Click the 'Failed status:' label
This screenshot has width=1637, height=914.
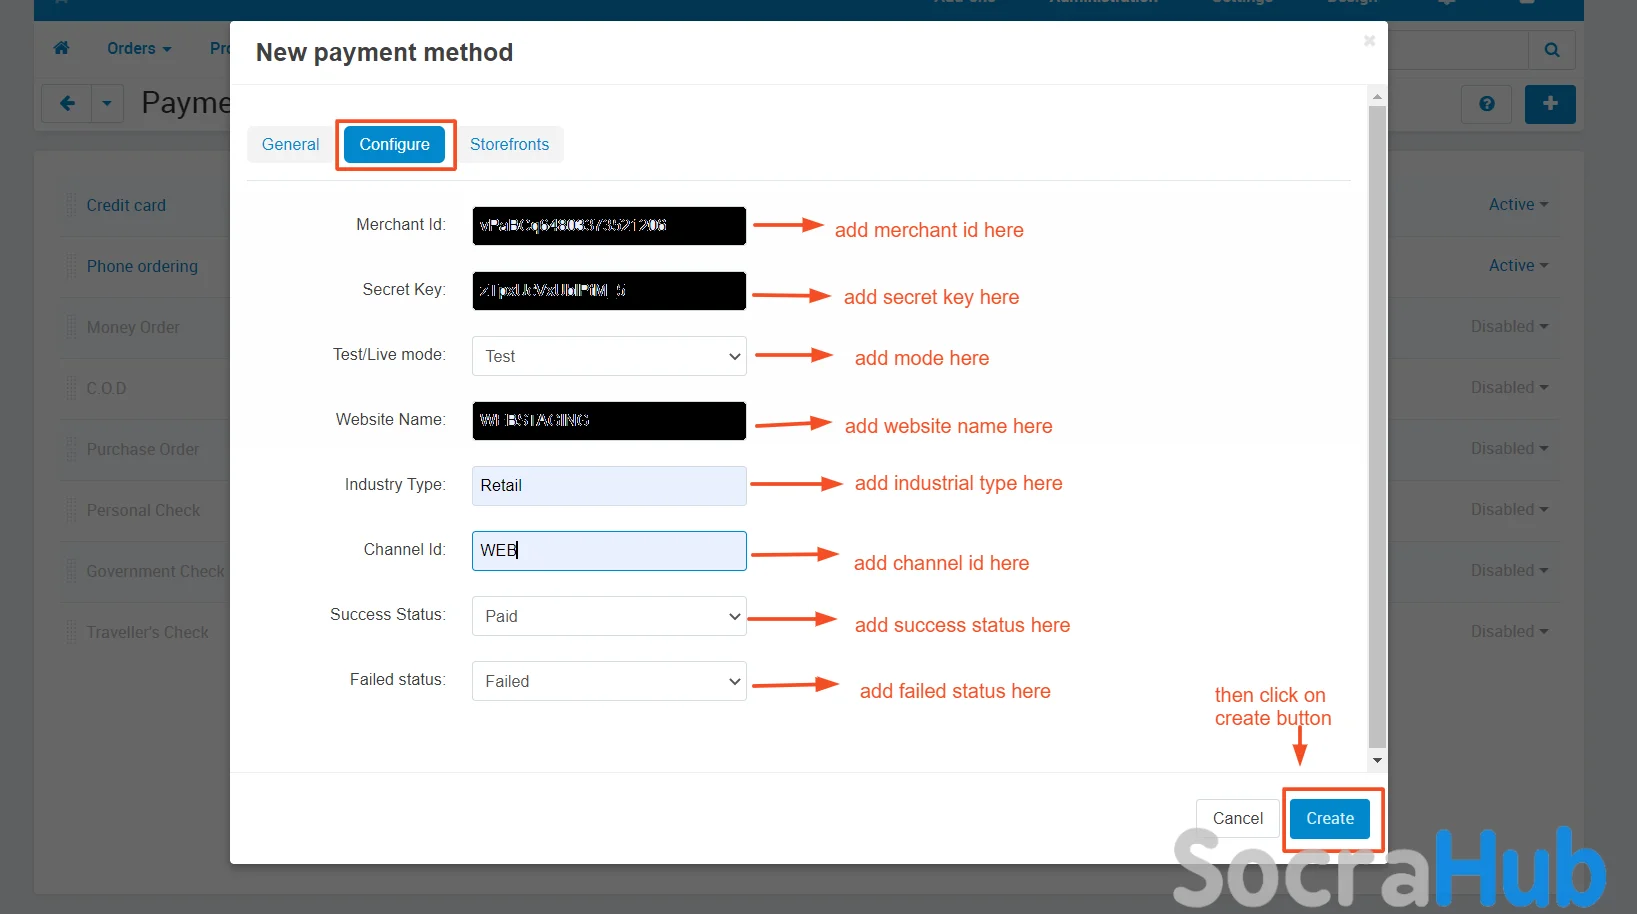(x=398, y=679)
